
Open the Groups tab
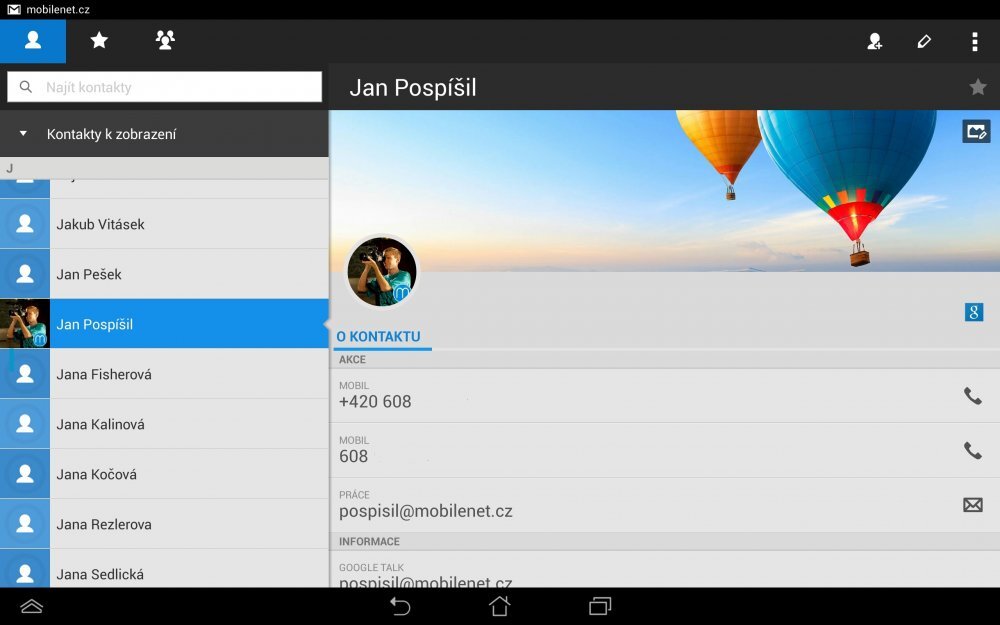pyautogui.click(x=164, y=41)
